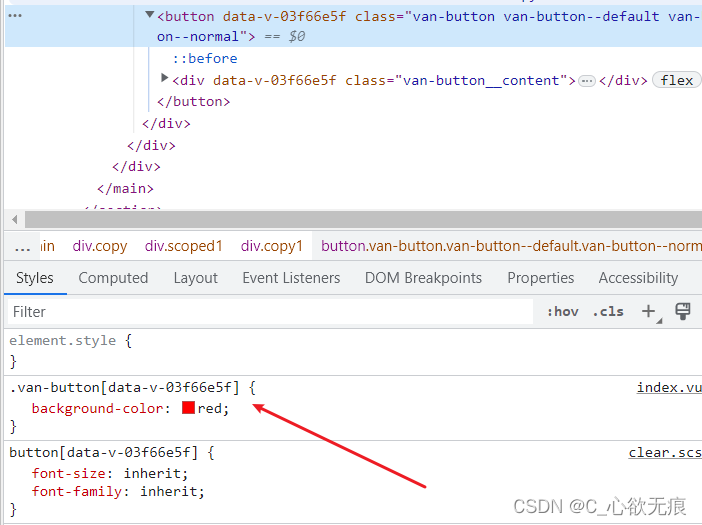The width and height of the screenshot is (702, 525).
Task: Expand the van-button__content div node
Action: click(x=165, y=79)
